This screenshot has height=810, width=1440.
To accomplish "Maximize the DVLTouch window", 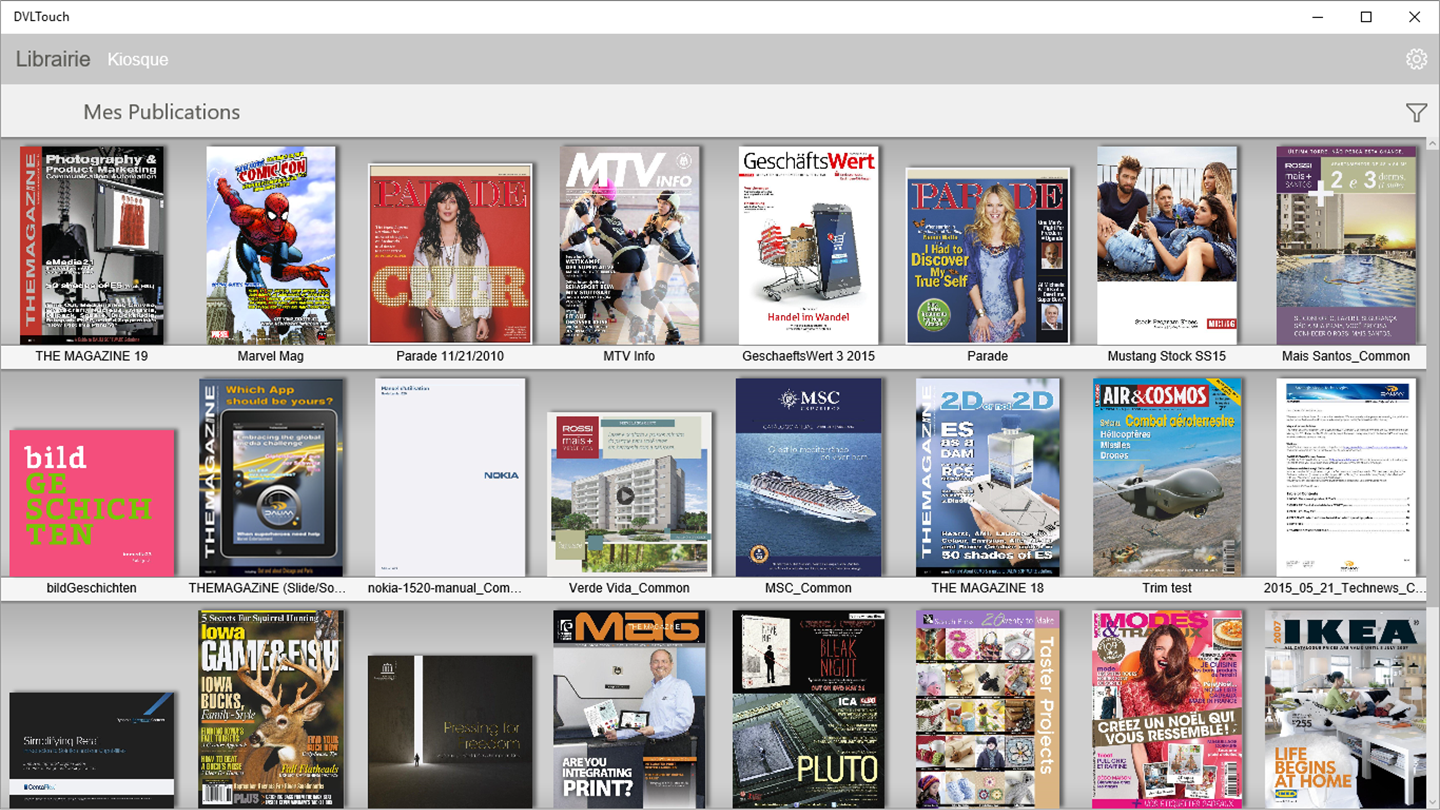I will (1366, 17).
